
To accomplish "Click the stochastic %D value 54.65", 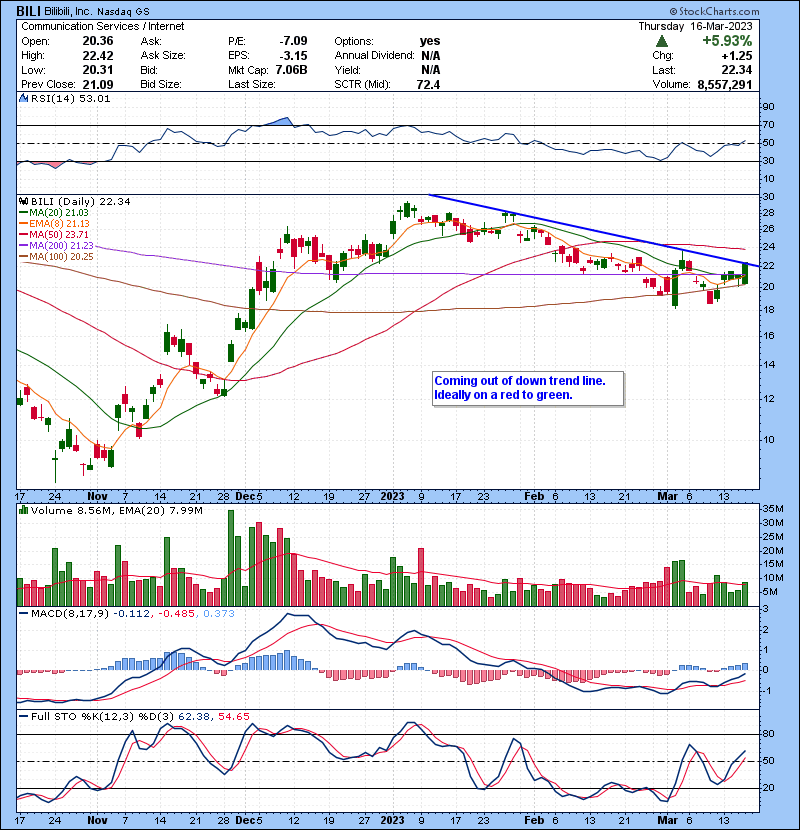I will [233, 717].
